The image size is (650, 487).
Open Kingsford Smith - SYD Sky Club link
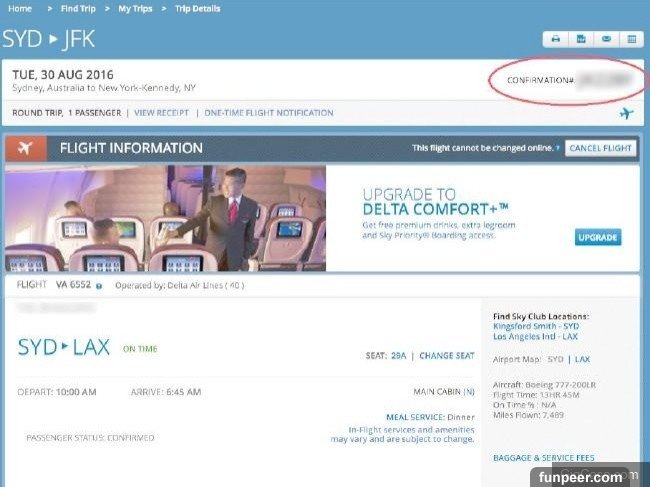click(x=536, y=326)
